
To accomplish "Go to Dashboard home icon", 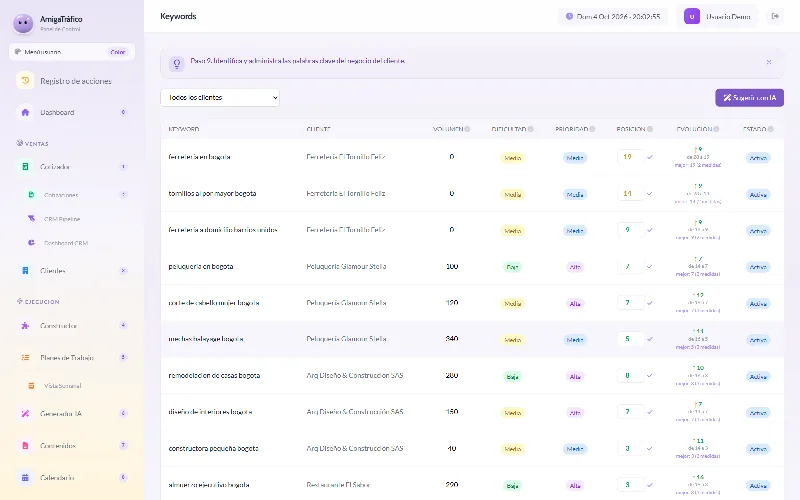I will [25, 112].
